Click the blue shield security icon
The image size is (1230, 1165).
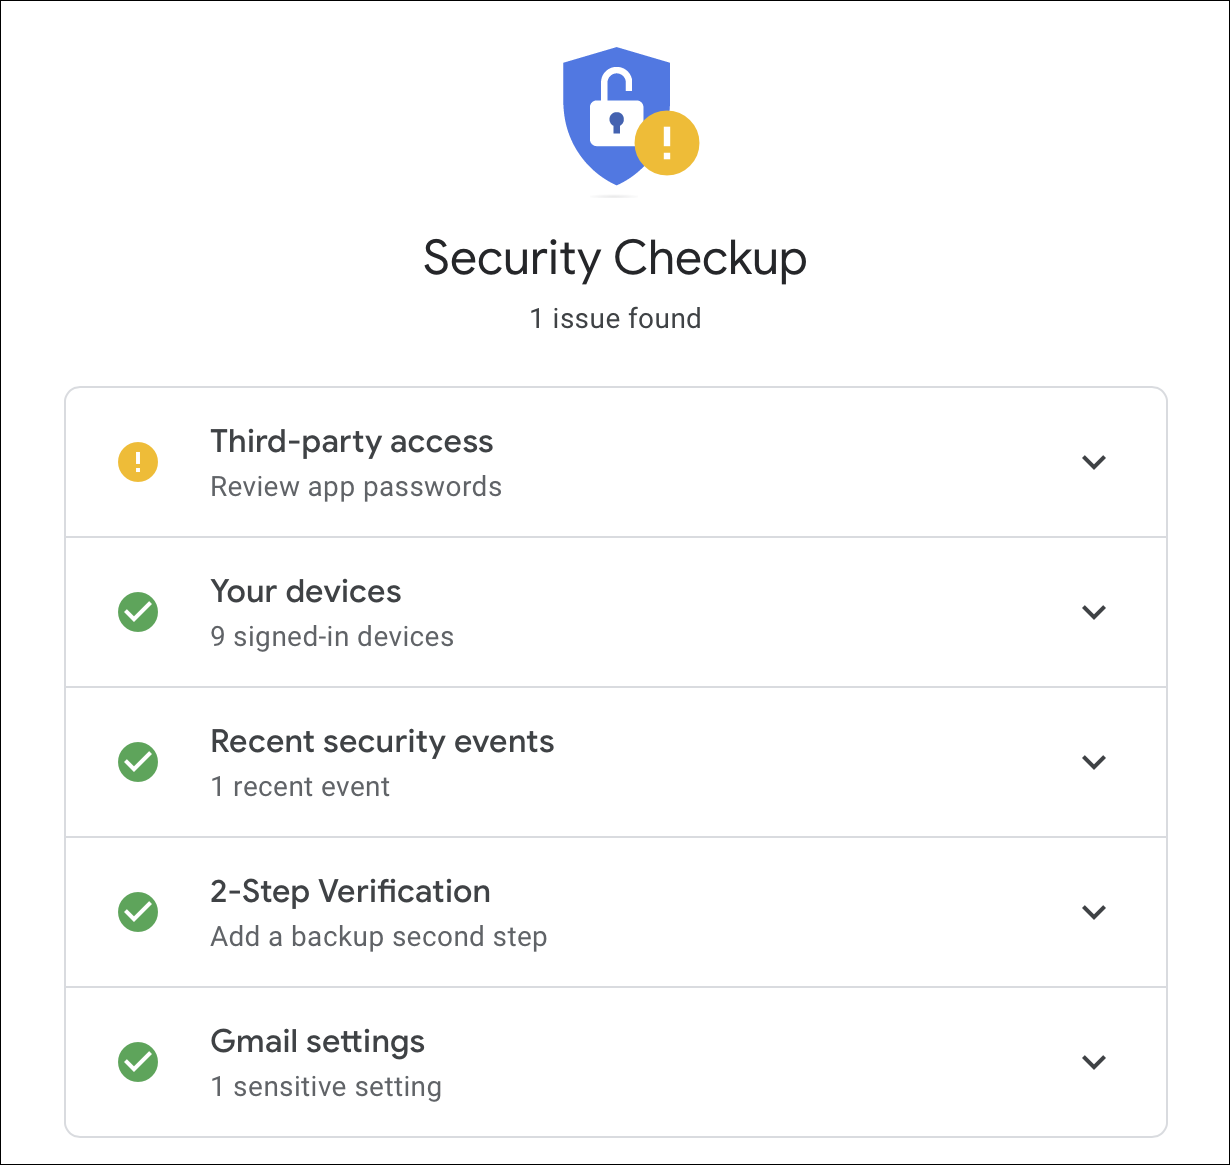[x=617, y=115]
